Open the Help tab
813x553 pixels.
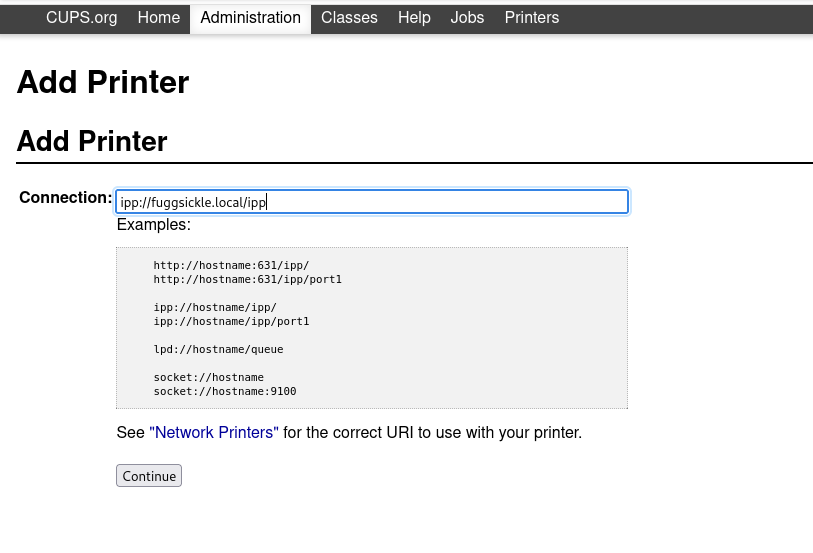414,18
